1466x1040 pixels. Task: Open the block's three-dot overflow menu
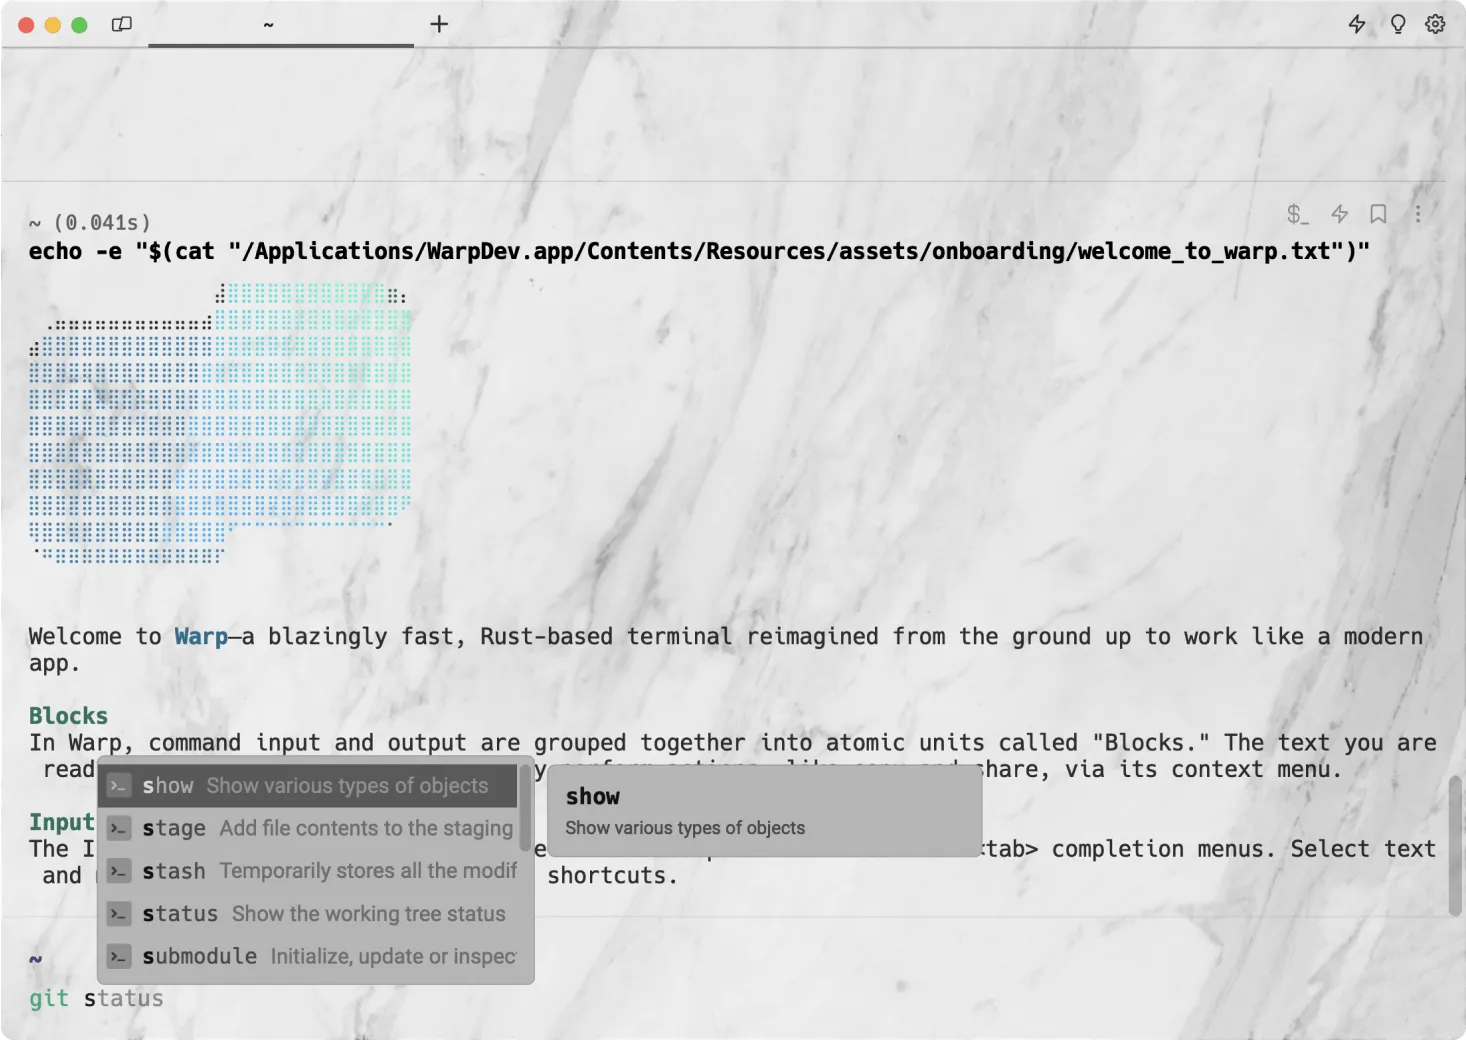1418,213
